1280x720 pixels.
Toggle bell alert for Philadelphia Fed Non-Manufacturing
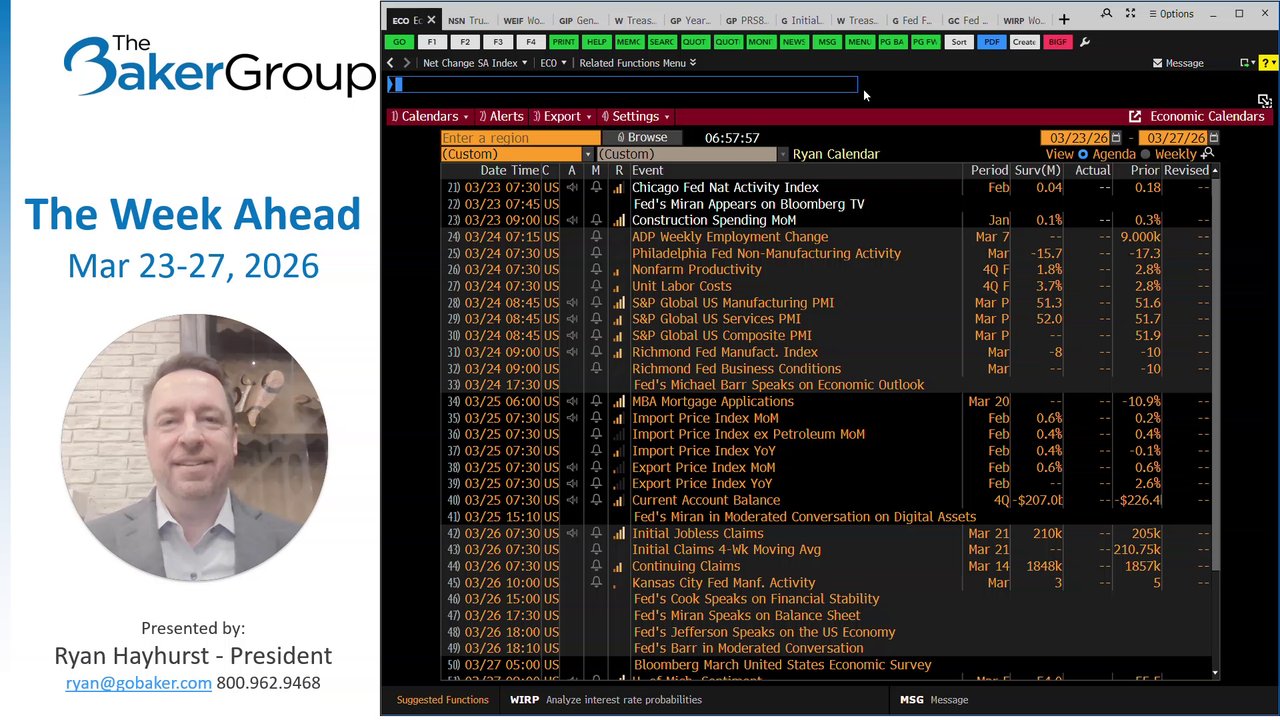pyautogui.click(x=596, y=253)
